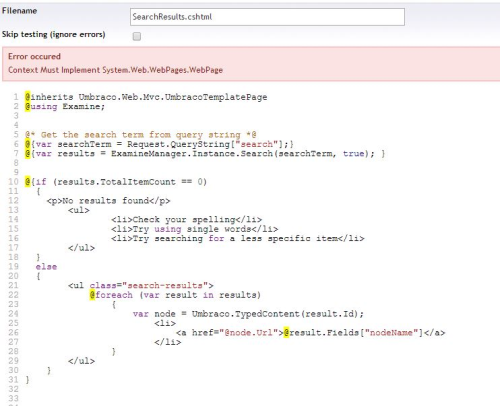Click the highlighted @ before inherits
500x406 pixels.
(28, 97)
